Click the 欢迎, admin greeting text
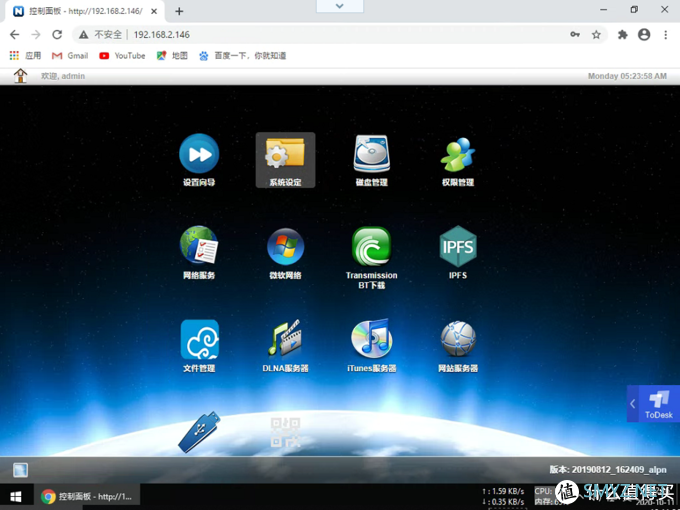The width and height of the screenshot is (680, 510). 63,76
